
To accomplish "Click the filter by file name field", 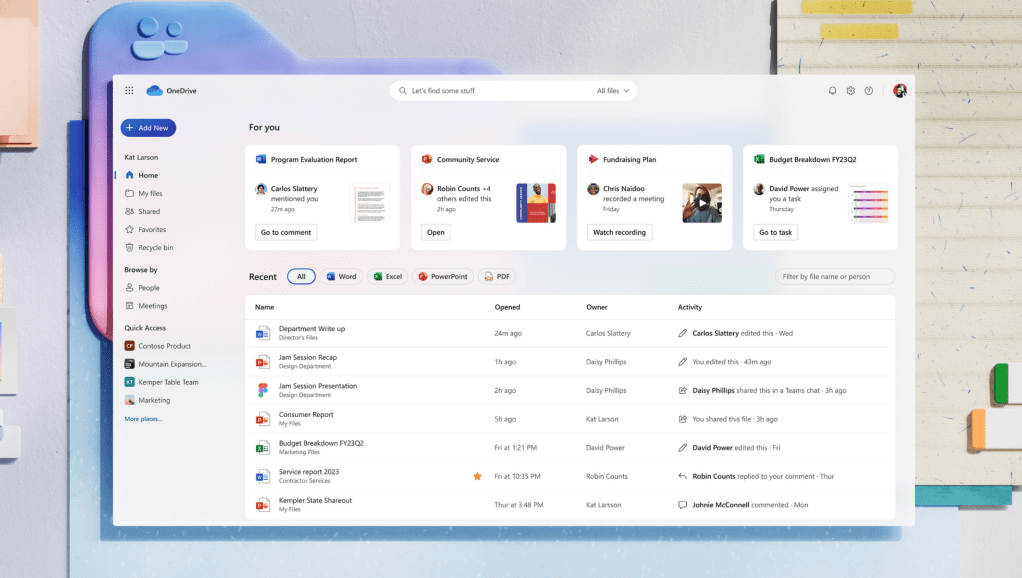I will (834, 277).
